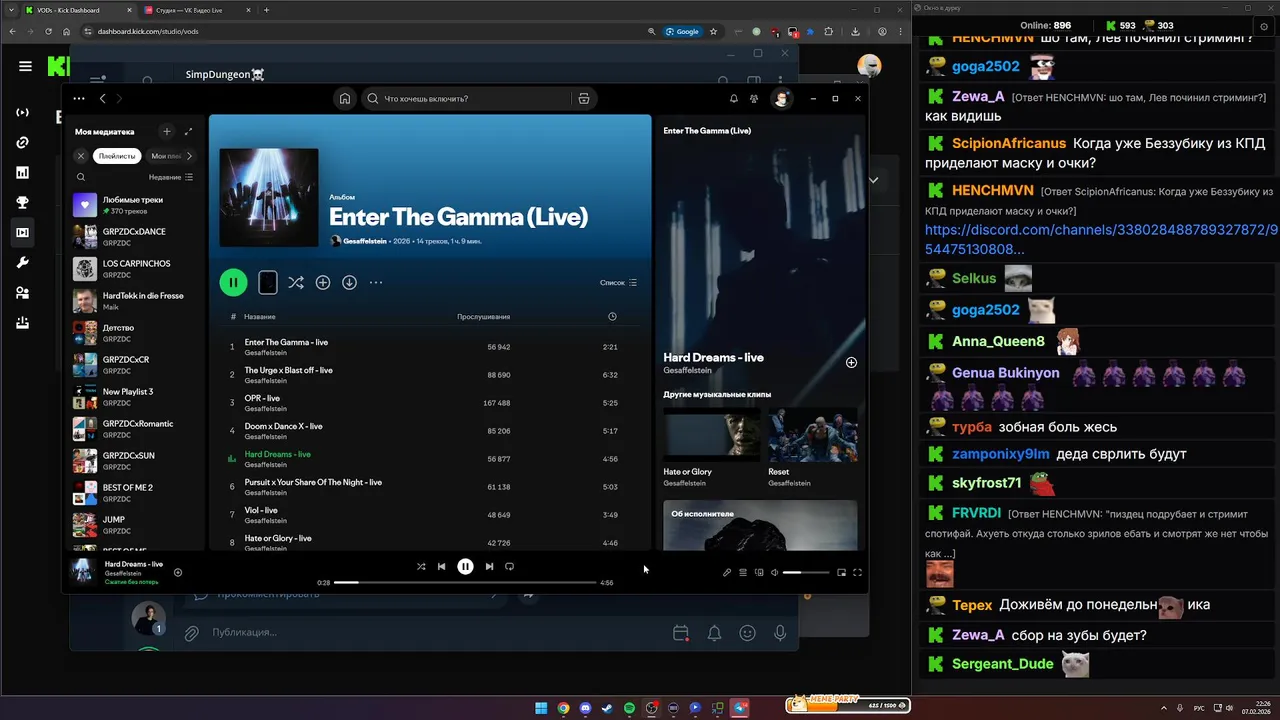Expand the library panel with arrows icon
This screenshot has height=720, width=1280.
(x=188, y=131)
